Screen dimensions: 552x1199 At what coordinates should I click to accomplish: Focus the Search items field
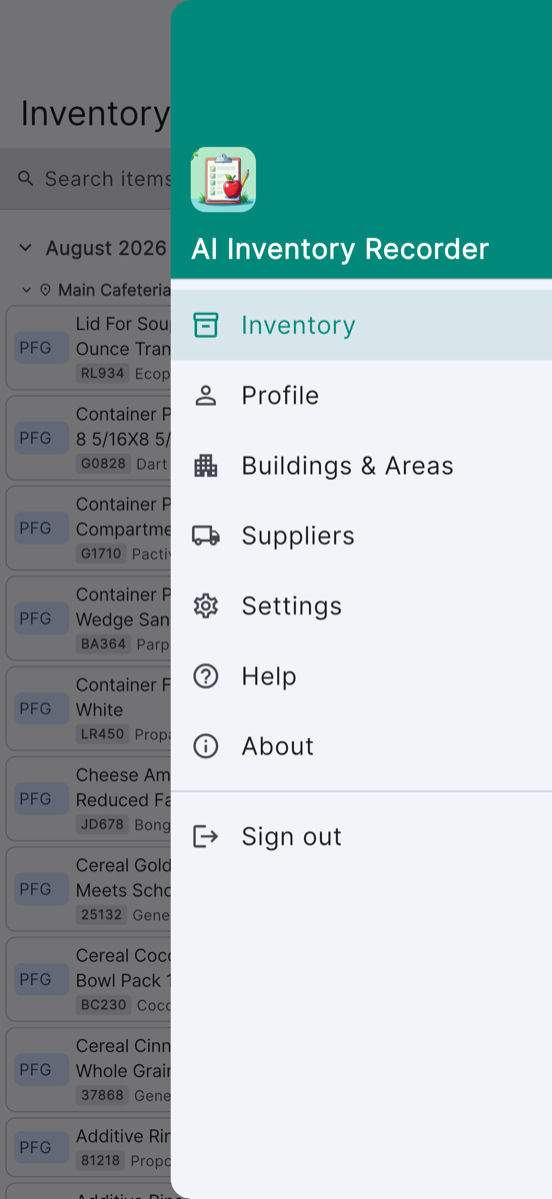(x=86, y=178)
